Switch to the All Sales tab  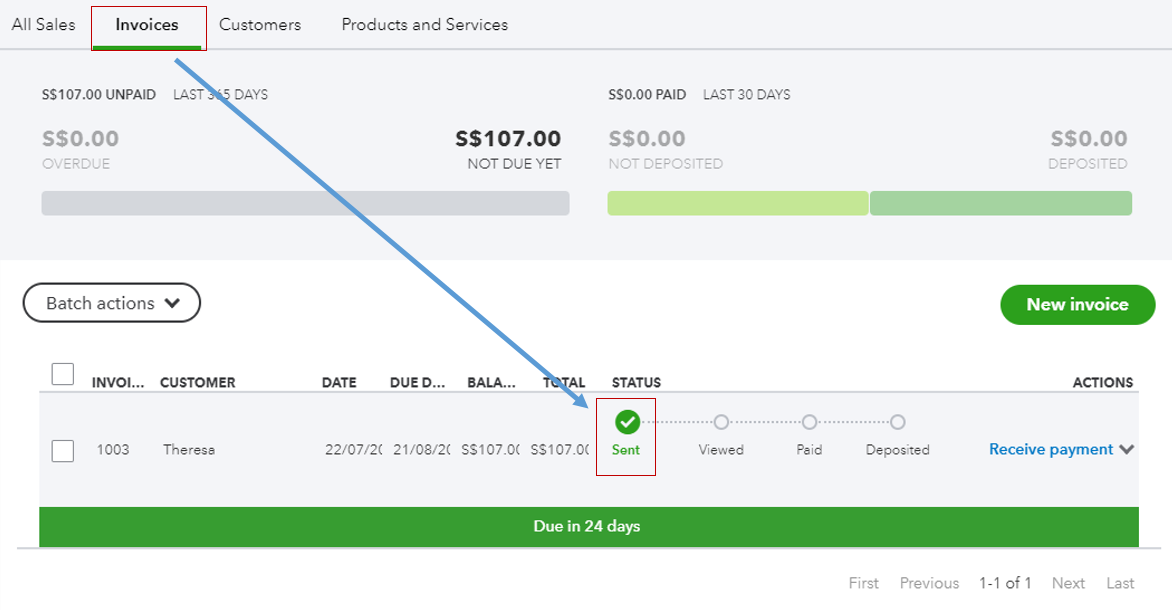click(43, 24)
